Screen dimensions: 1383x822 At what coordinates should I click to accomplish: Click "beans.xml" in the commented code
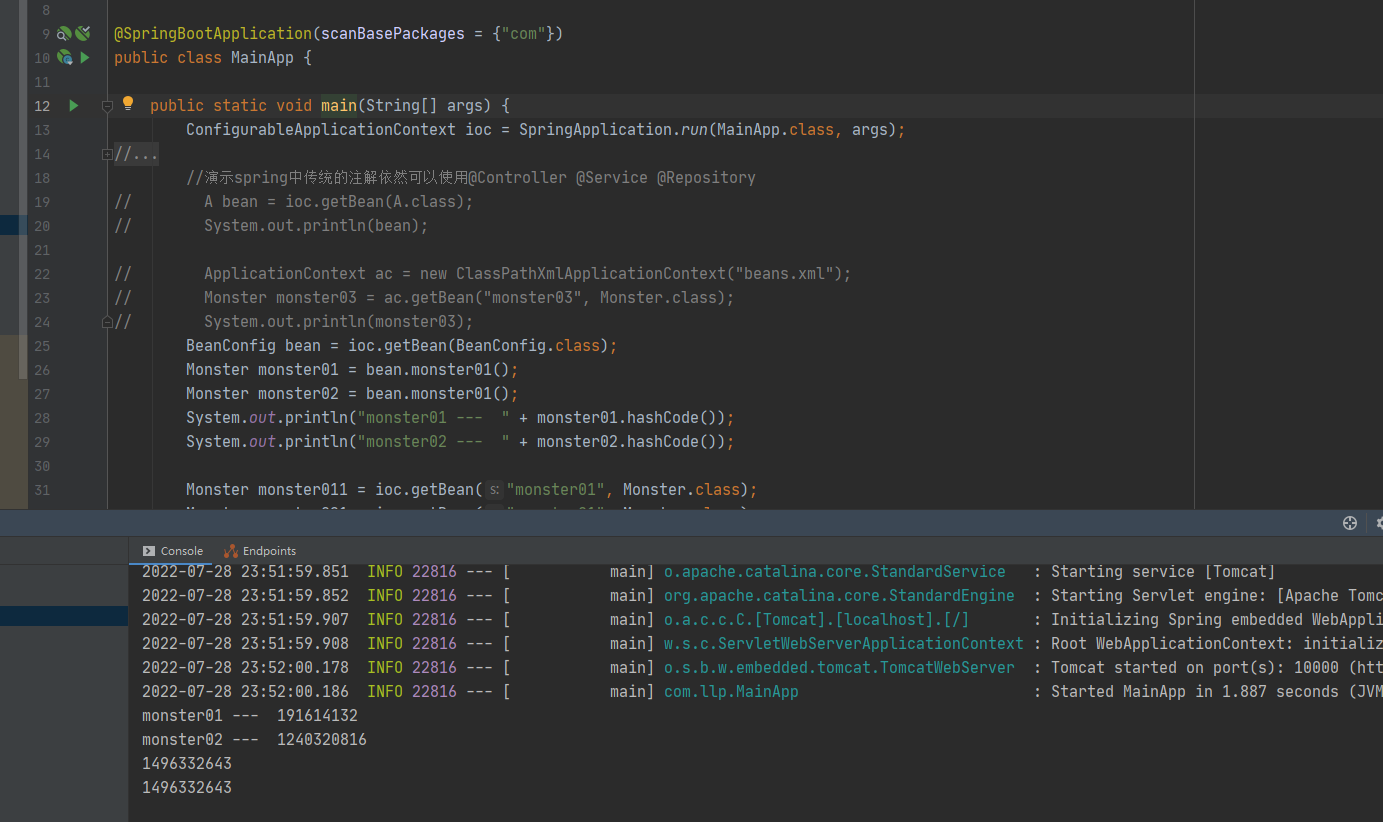coord(783,274)
